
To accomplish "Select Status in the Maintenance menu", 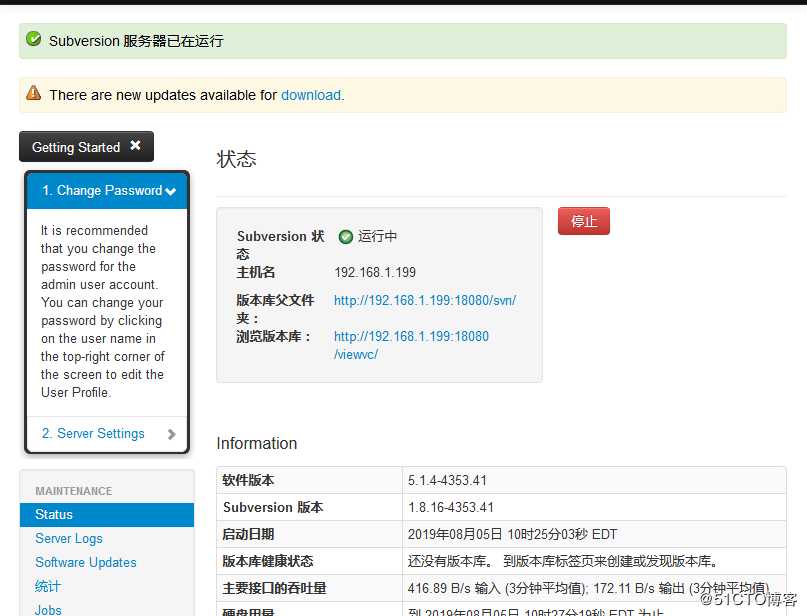I will (107, 515).
